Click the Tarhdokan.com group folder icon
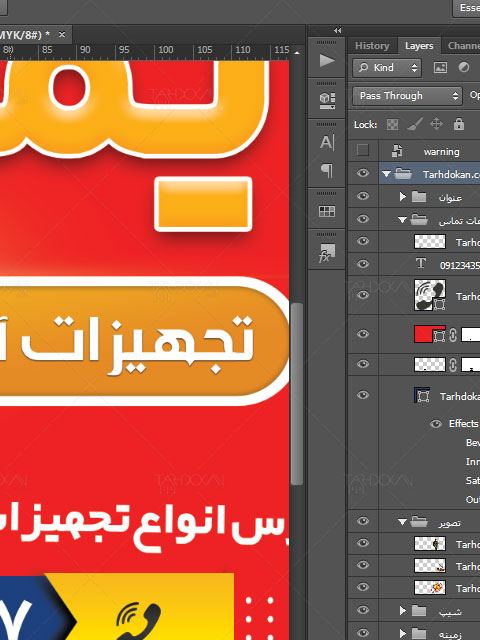Viewport: 480px width, 640px height. point(403,174)
